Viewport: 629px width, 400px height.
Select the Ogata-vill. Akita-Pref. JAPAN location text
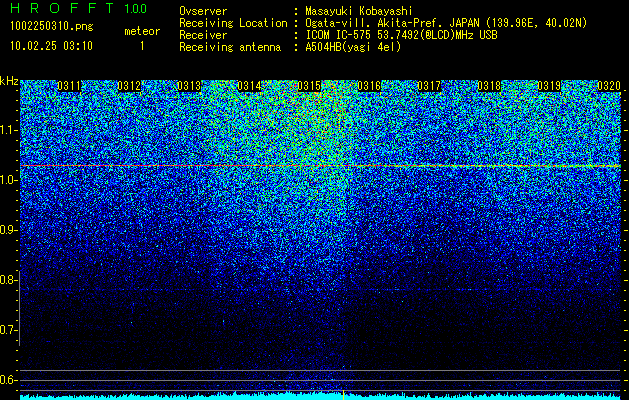(446, 23)
